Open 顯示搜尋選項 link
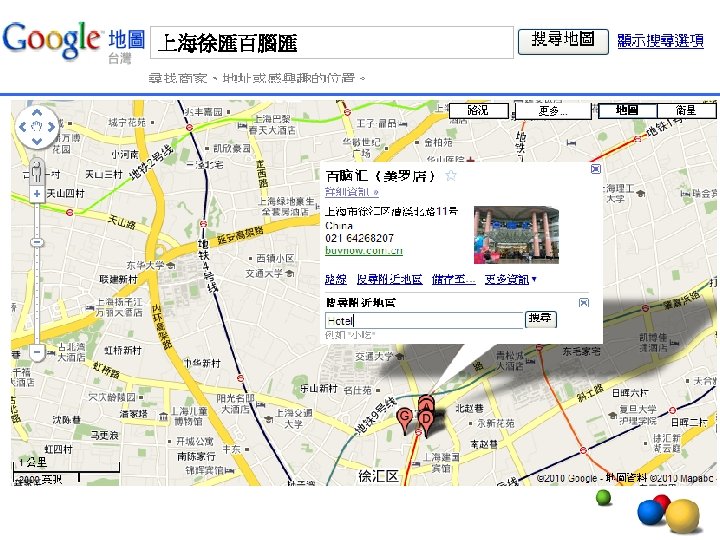This screenshot has width=720, height=540. (x=660, y=40)
